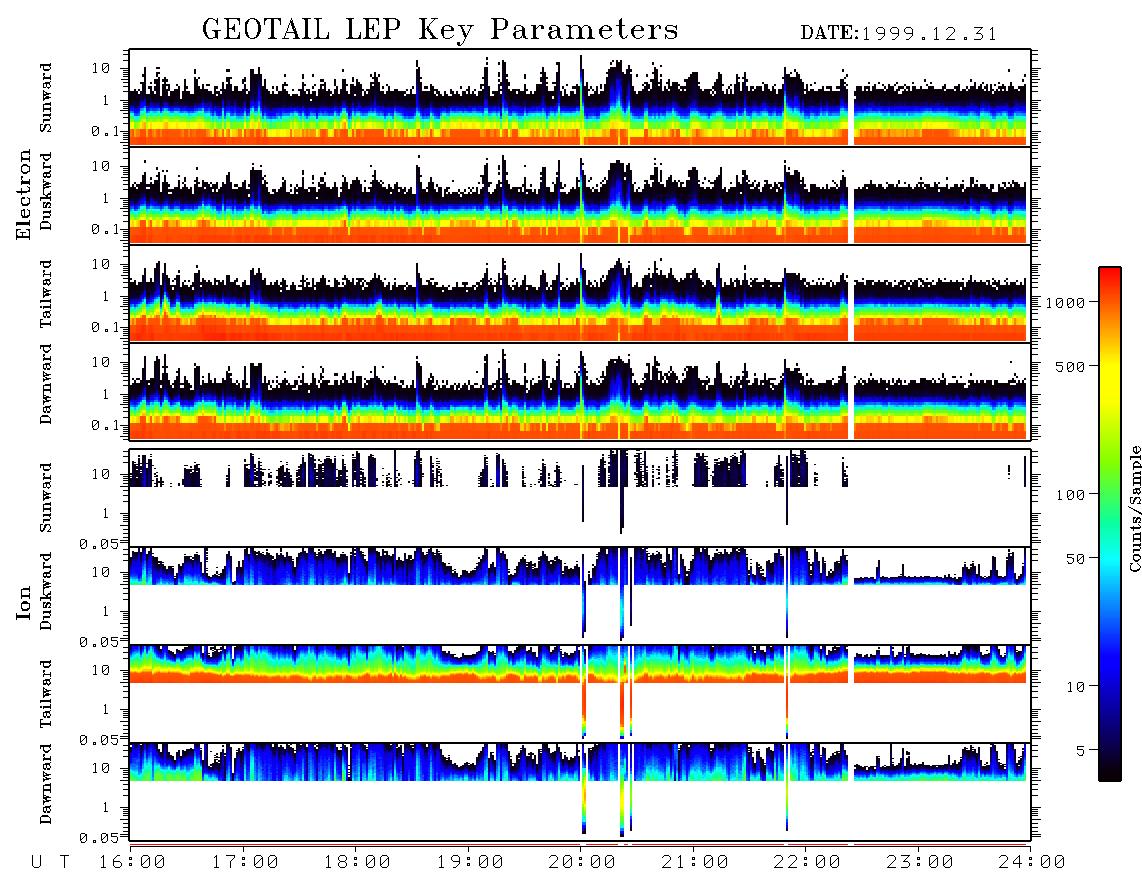Viewport: 1142px width, 880px height.
Task: Click the Ion Sunward spectrogram panel
Action: click(580, 498)
